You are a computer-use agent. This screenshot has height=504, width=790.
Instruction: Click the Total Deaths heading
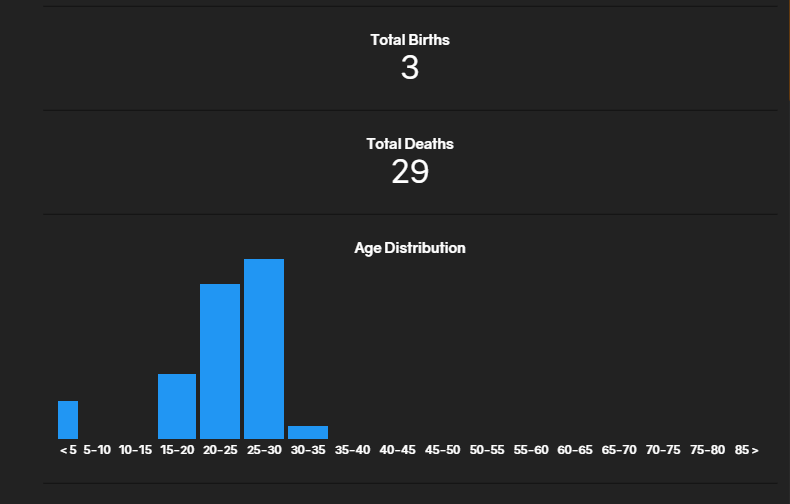[x=410, y=144]
